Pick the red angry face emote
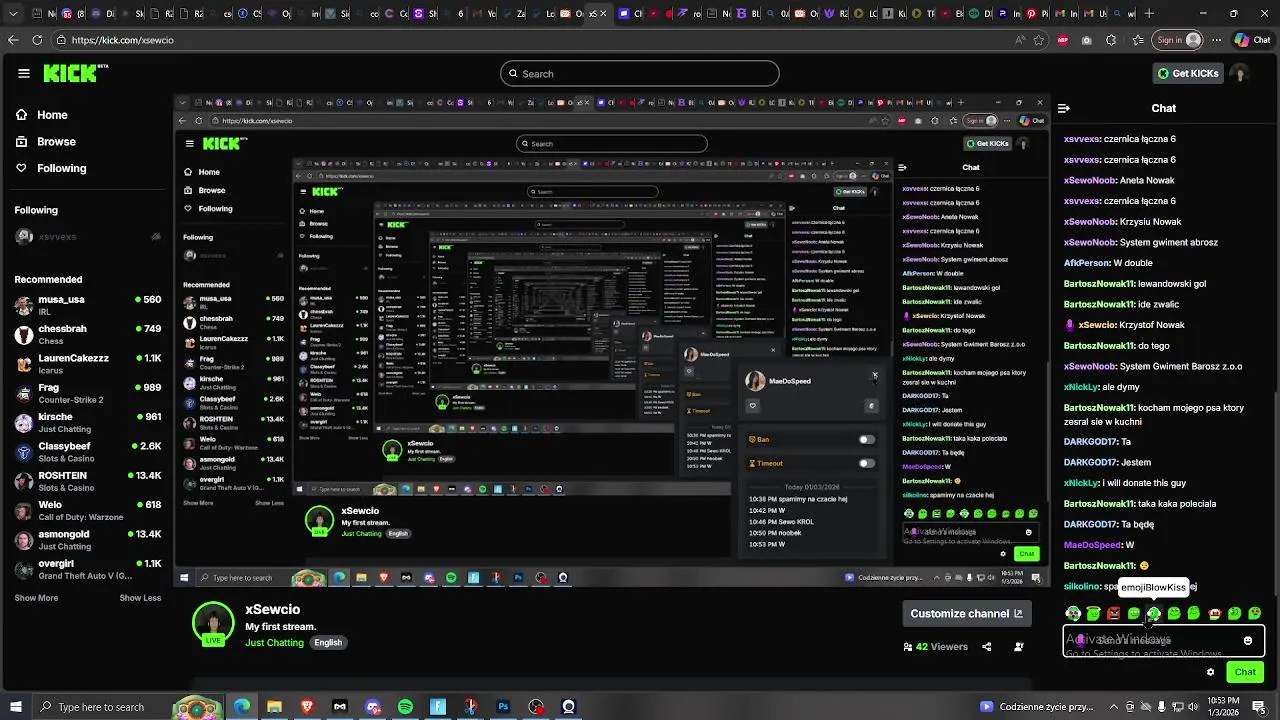The image size is (1280, 720). coord(1113,613)
